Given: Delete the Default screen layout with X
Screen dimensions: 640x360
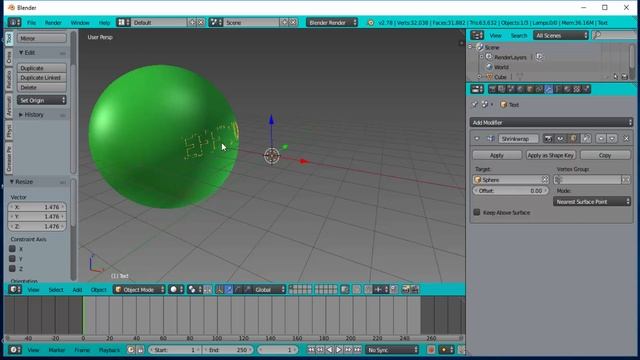Looking at the screenshot, I should [x=201, y=22].
